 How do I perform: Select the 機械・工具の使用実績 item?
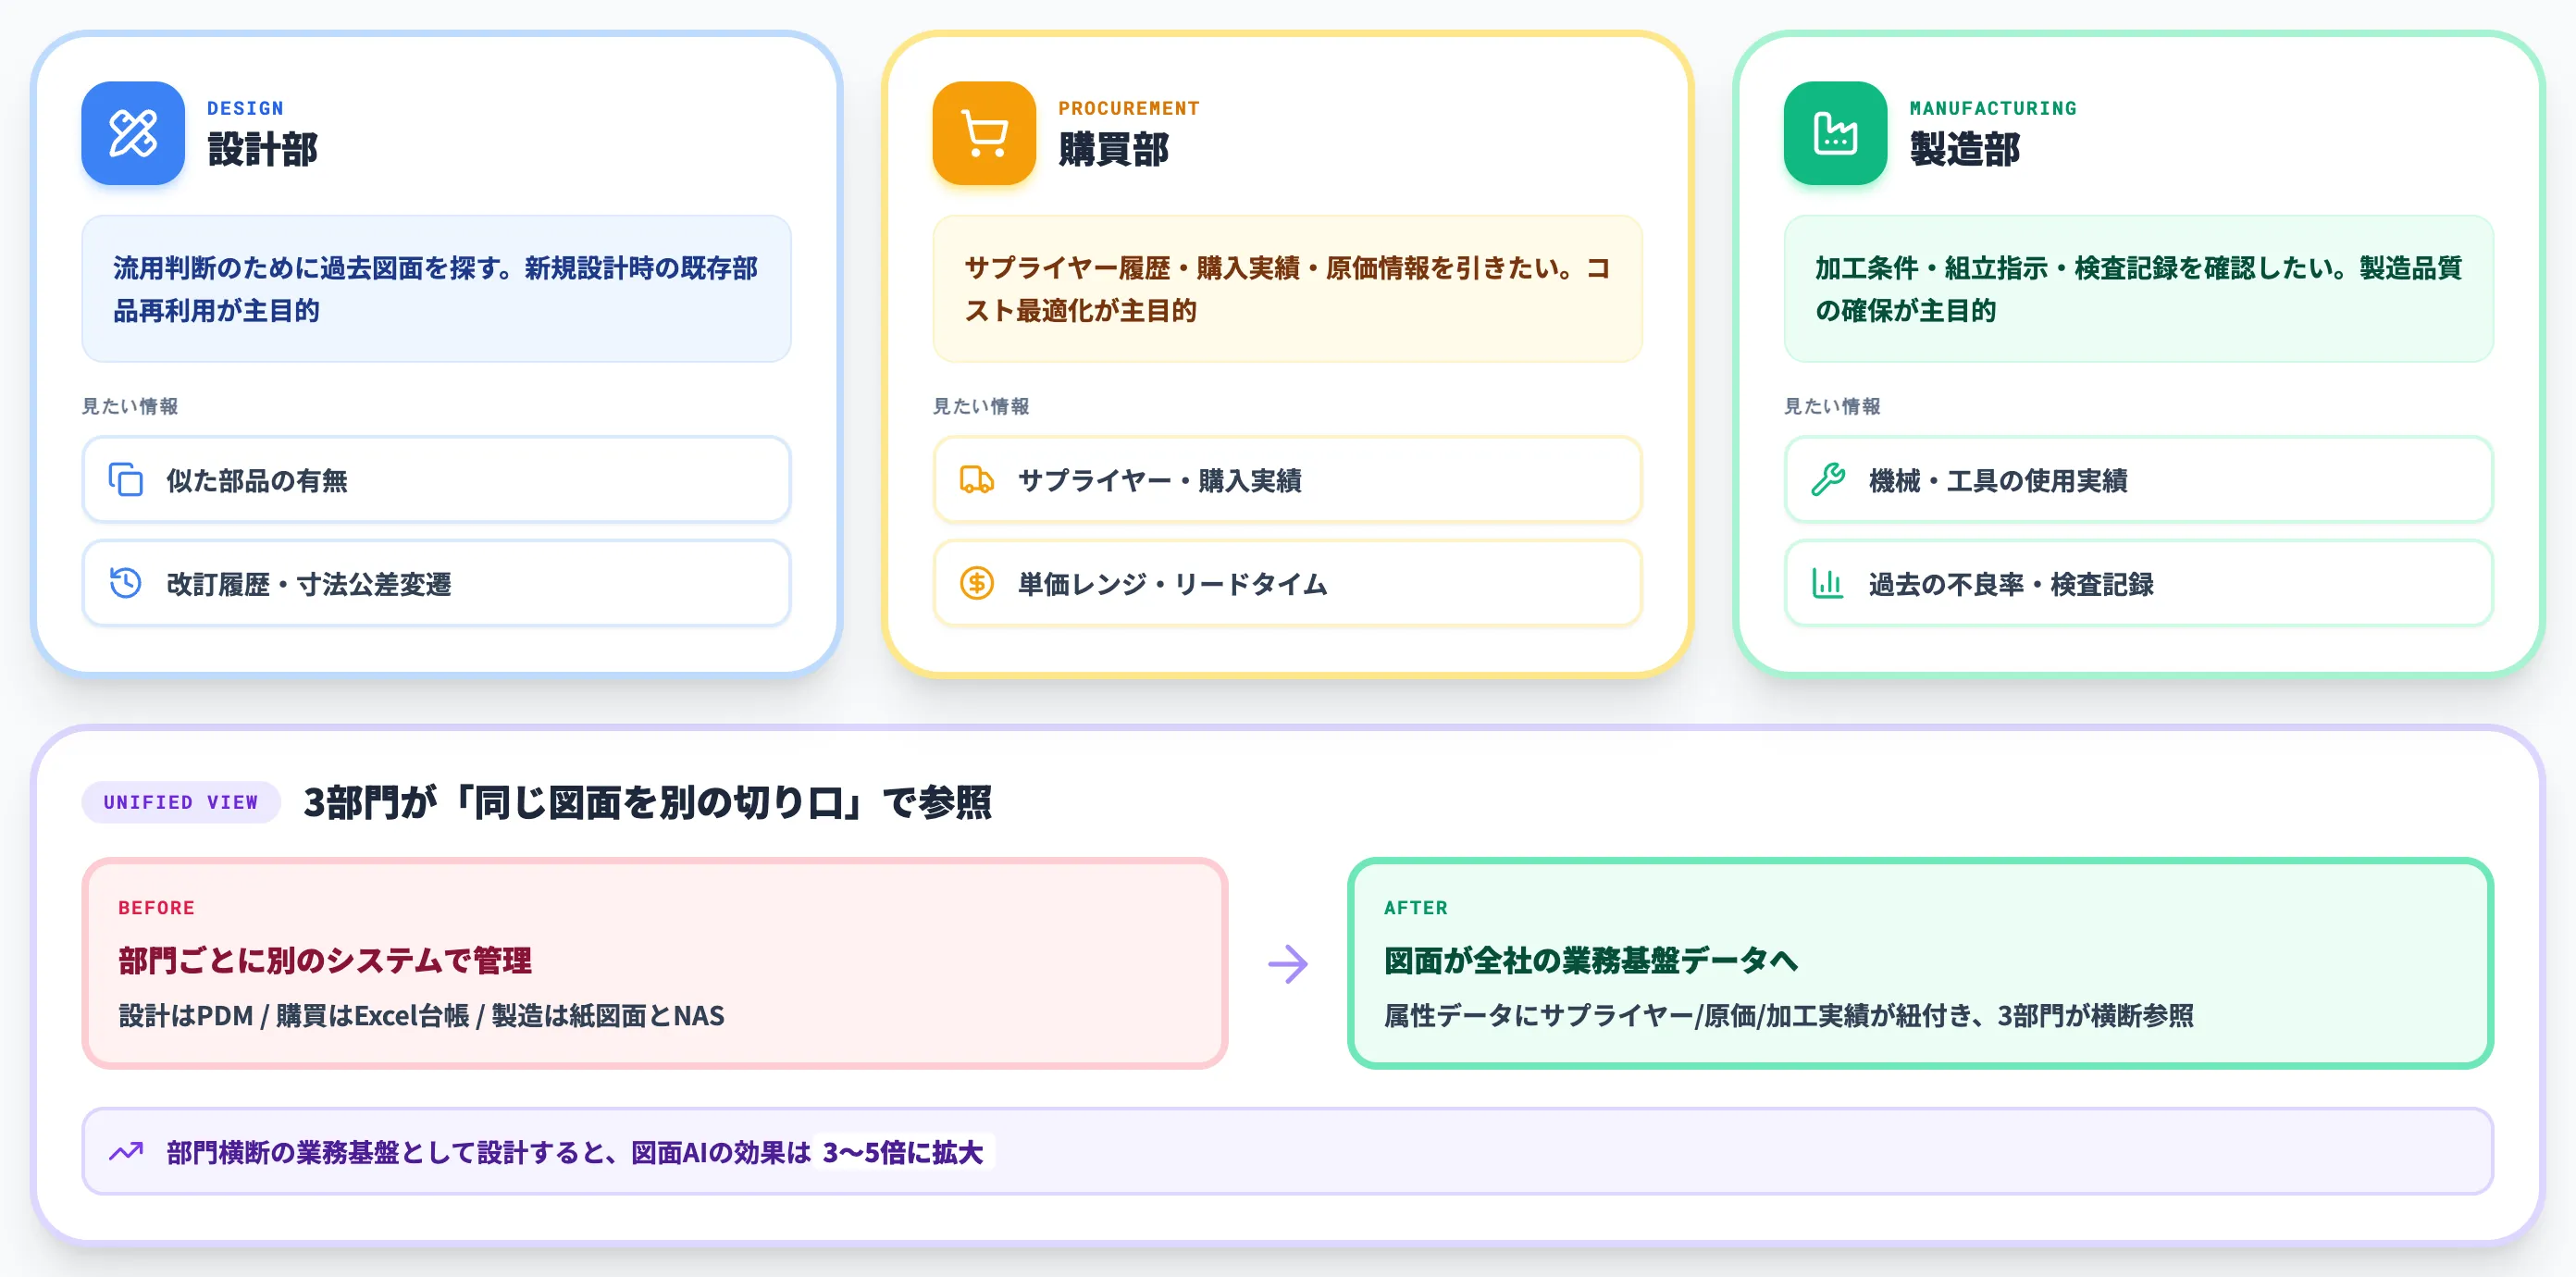[x=2138, y=480]
